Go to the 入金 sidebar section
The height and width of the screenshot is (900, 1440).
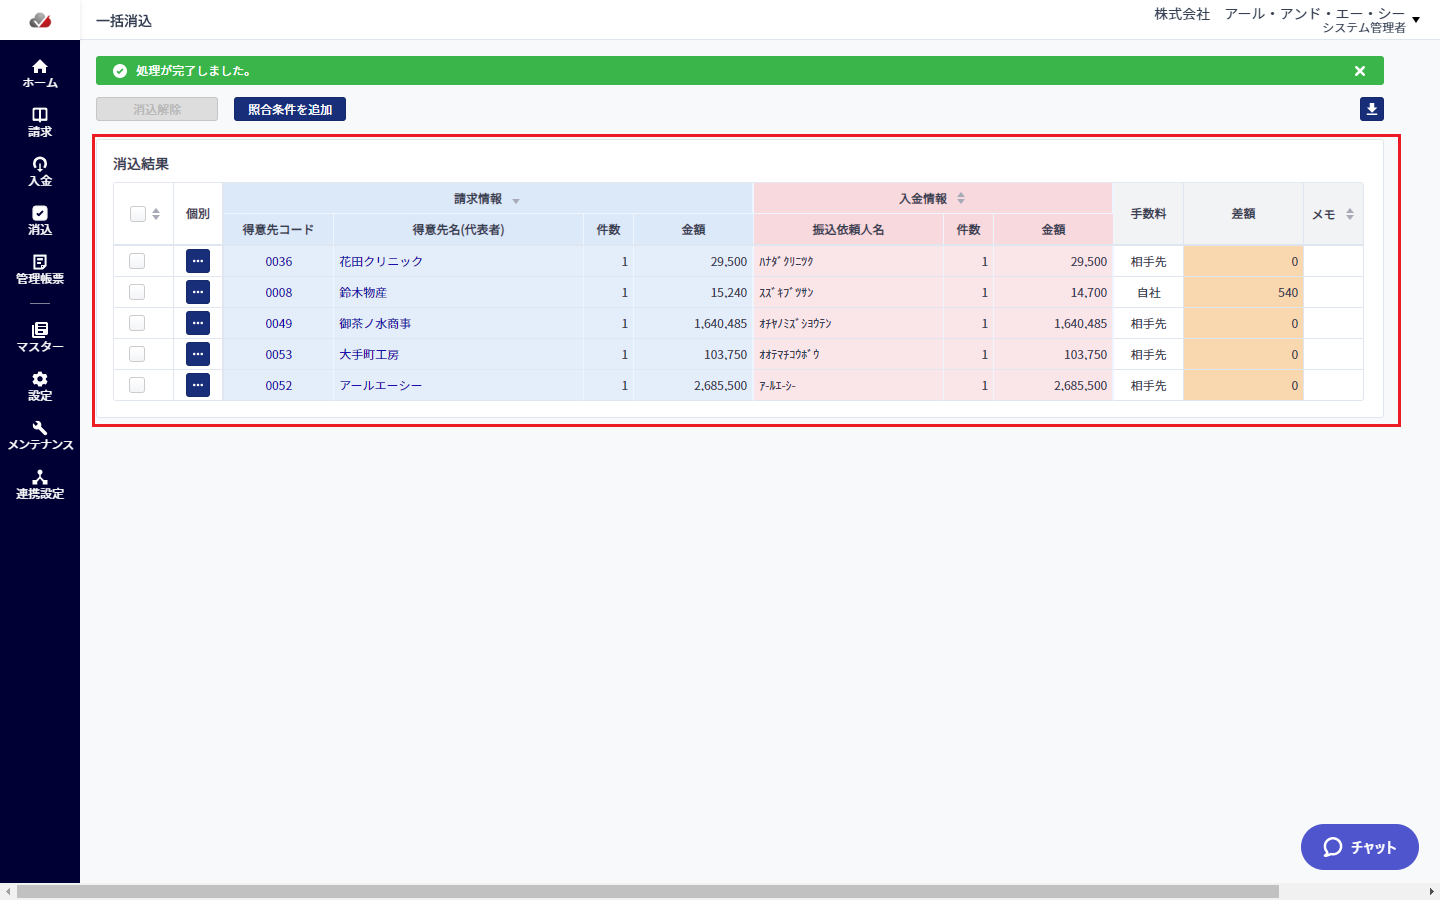click(x=40, y=172)
